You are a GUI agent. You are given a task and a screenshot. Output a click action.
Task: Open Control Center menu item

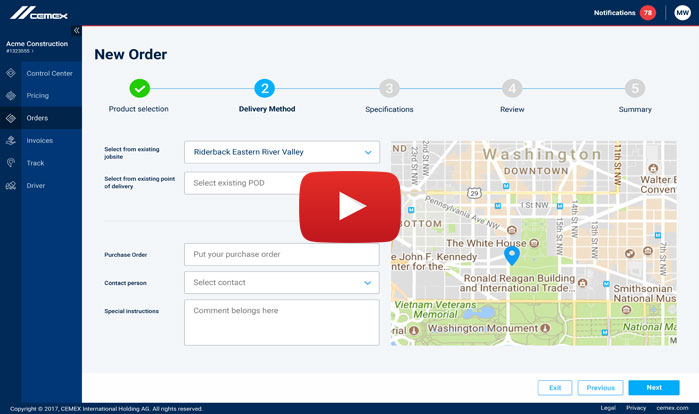[49, 73]
